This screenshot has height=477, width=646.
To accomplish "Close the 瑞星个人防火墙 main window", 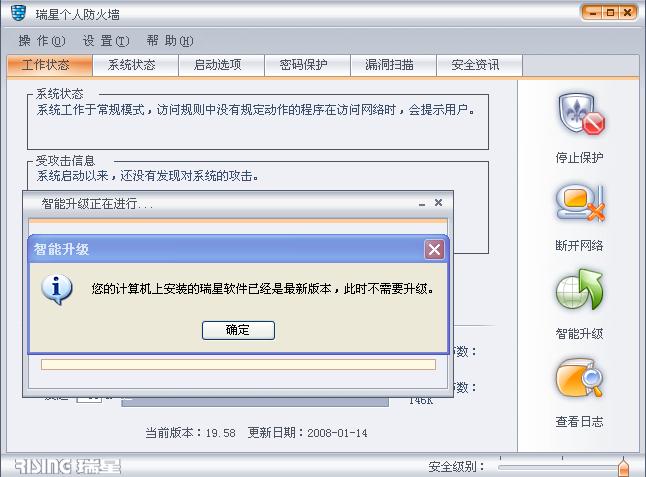I will point(627,13).
